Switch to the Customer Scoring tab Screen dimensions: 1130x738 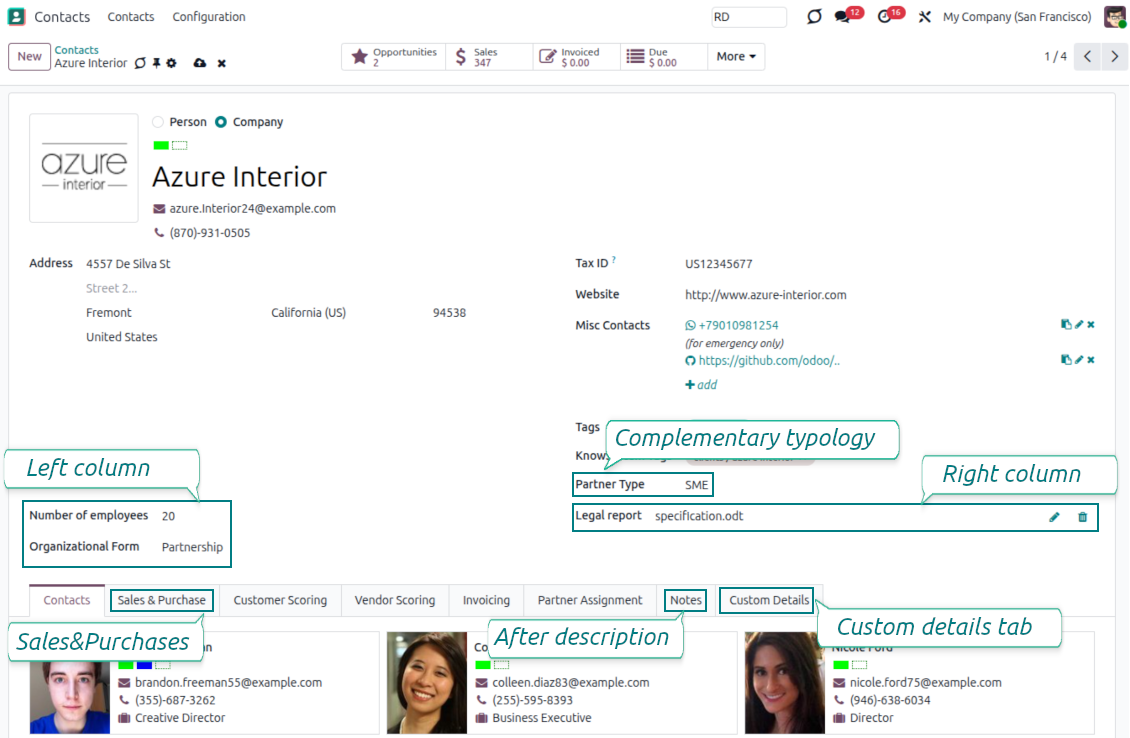[280, 600]
